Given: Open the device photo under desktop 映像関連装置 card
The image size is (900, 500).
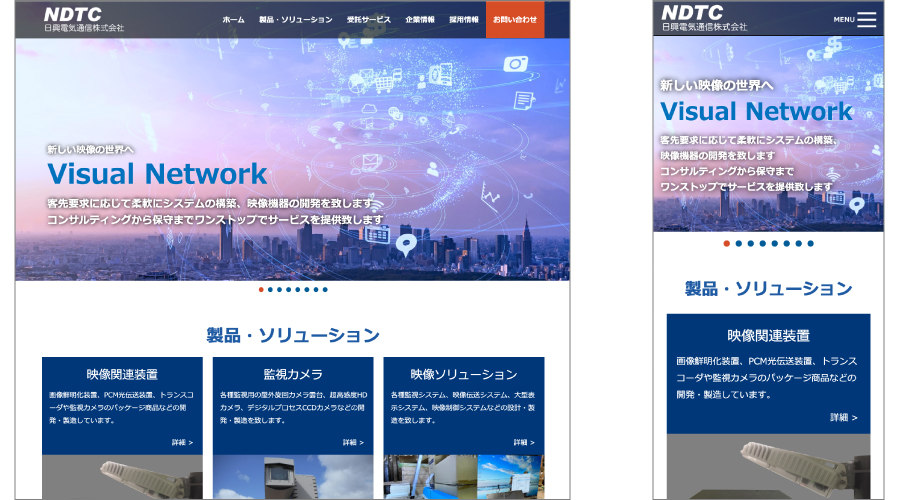Looking at the screenshot, I should point(122,477).
